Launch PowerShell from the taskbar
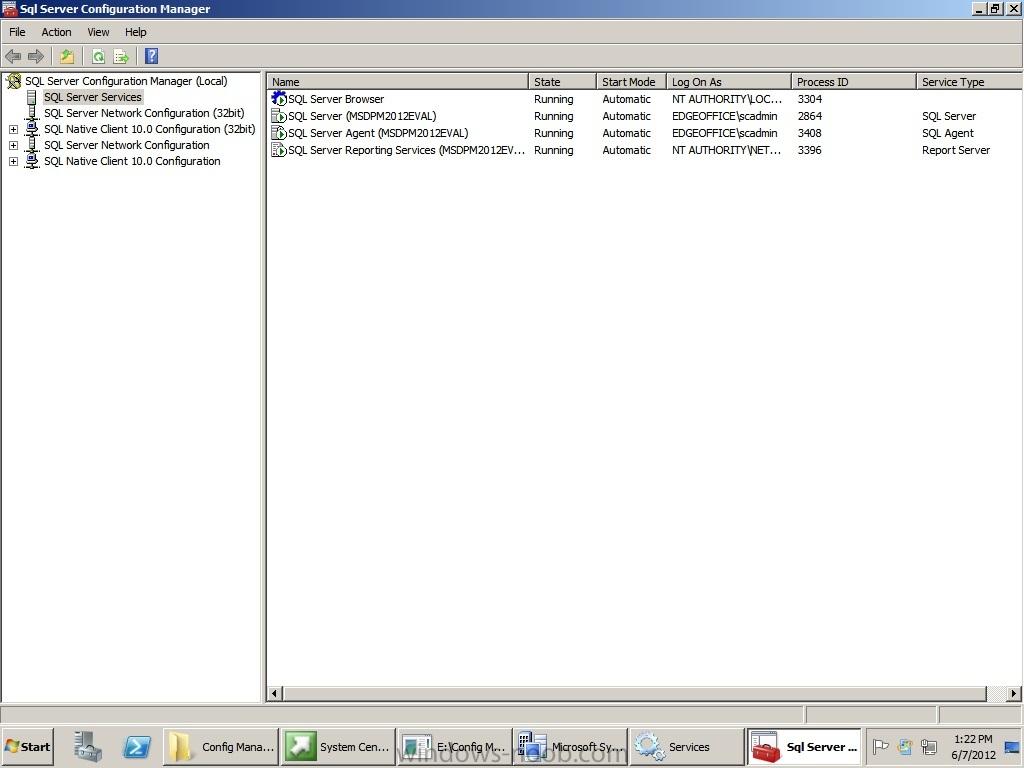Image resolution: width=1024 pixels, height=768 pixels. pos(136,746)
